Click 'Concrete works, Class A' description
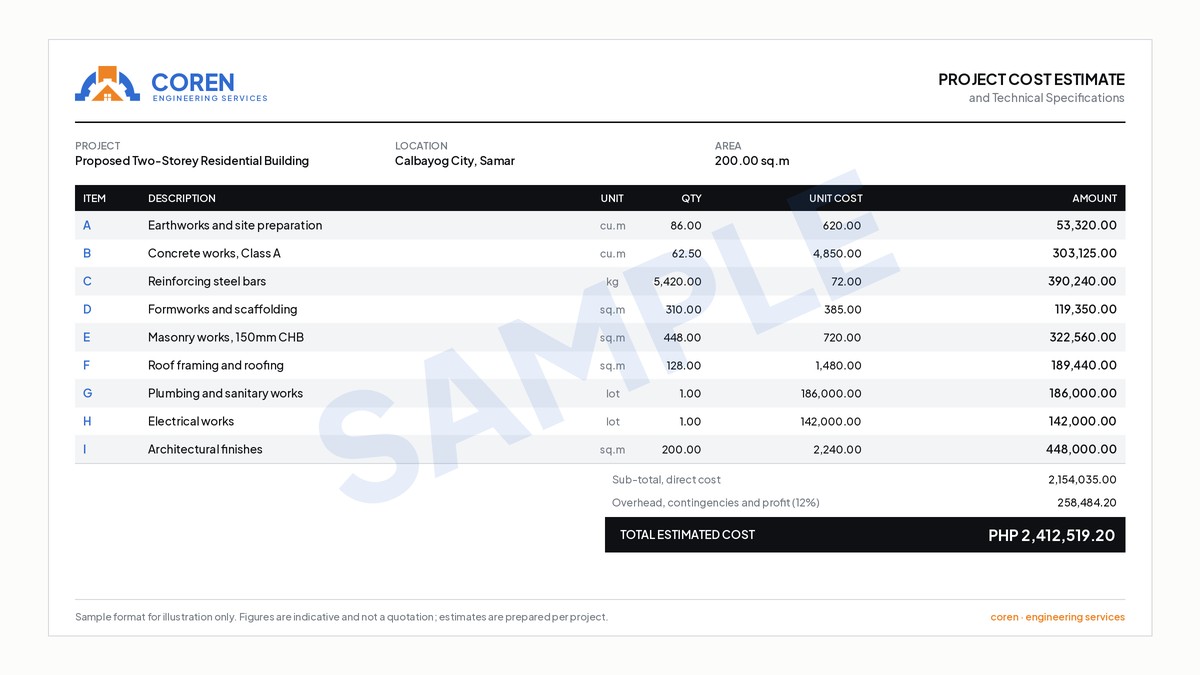 [x=214, y=254]
